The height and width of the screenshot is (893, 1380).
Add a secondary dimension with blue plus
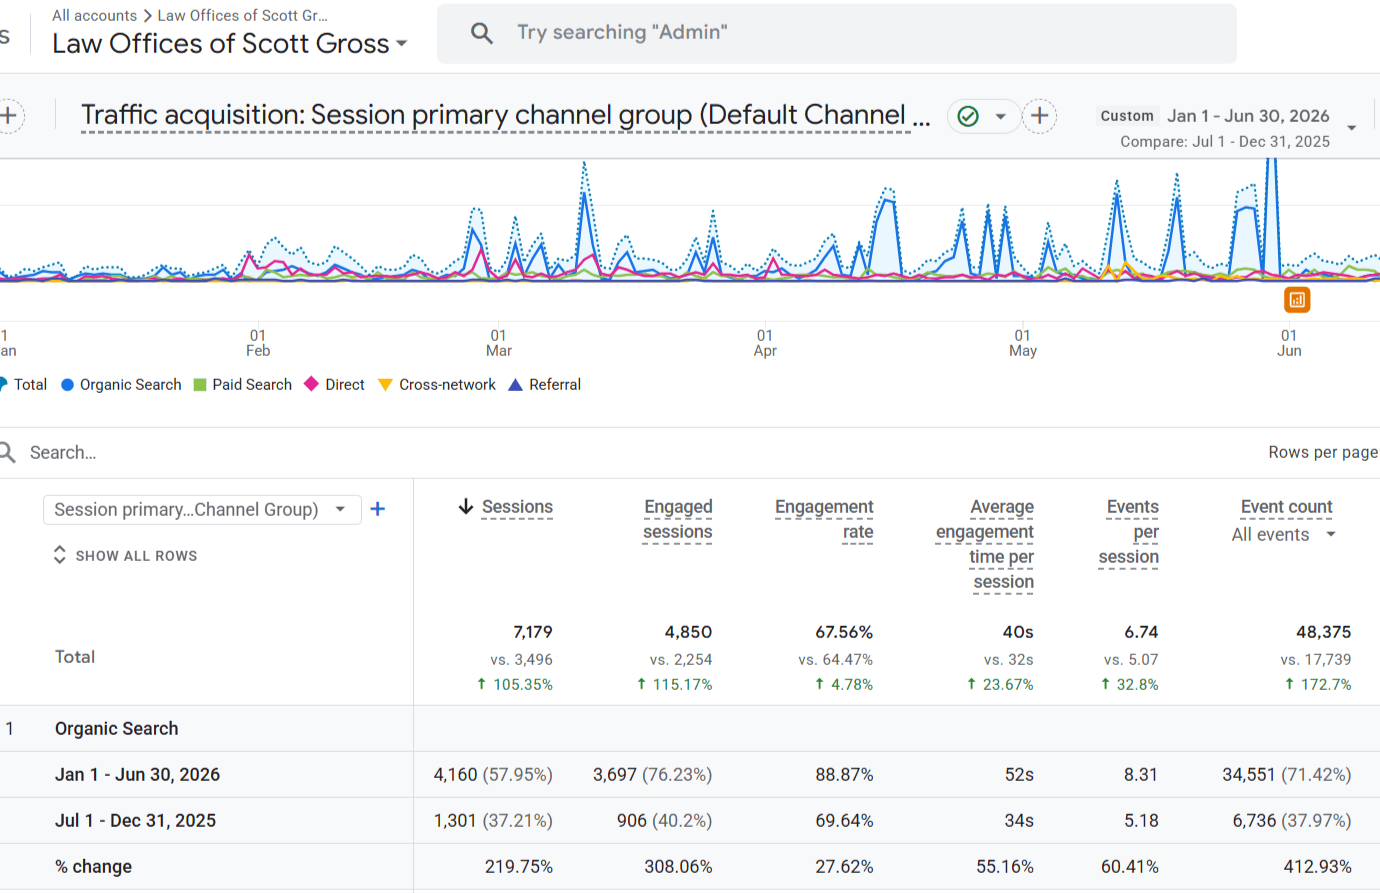pyautogui.click(x=378, y=509)
